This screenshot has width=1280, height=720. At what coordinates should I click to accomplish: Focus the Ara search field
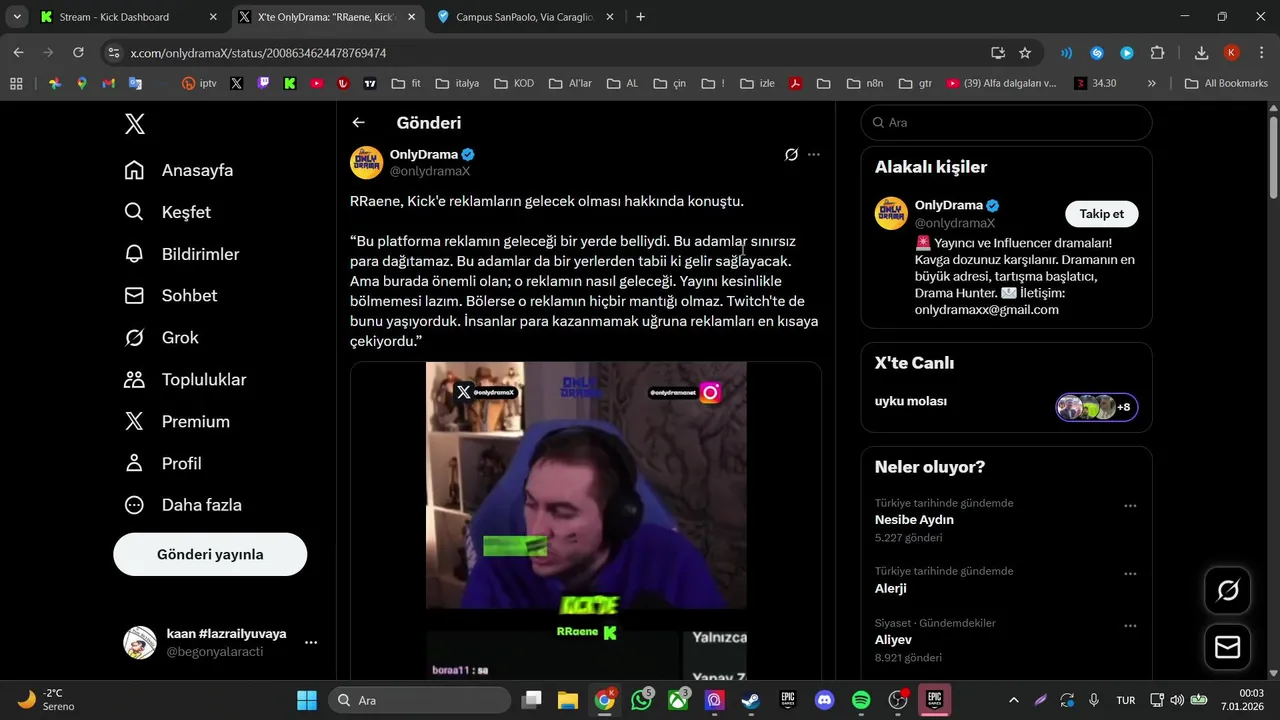[x=1006, y=122]
